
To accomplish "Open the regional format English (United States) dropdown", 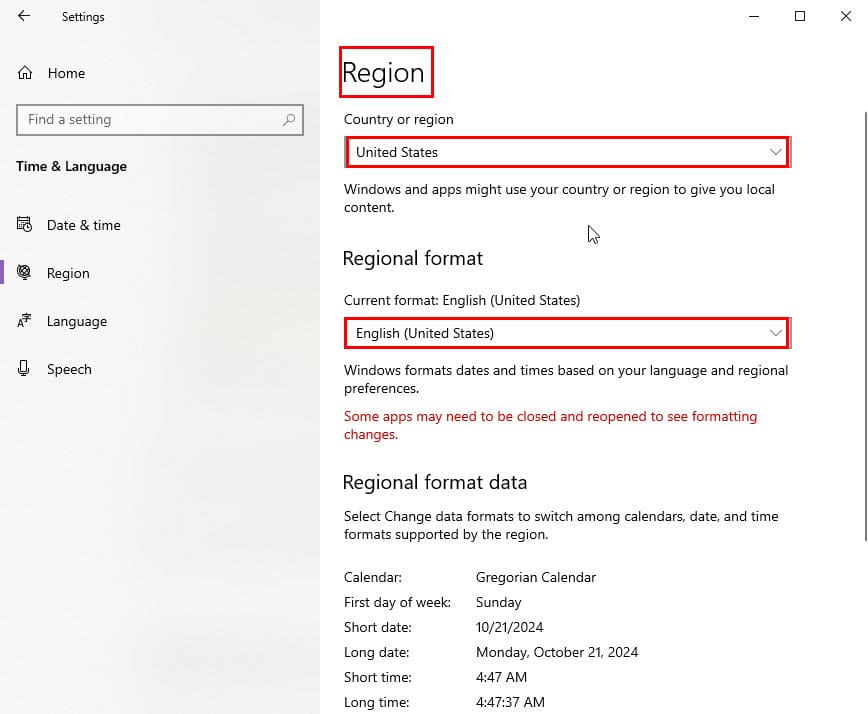I will (x=567, y=333).
